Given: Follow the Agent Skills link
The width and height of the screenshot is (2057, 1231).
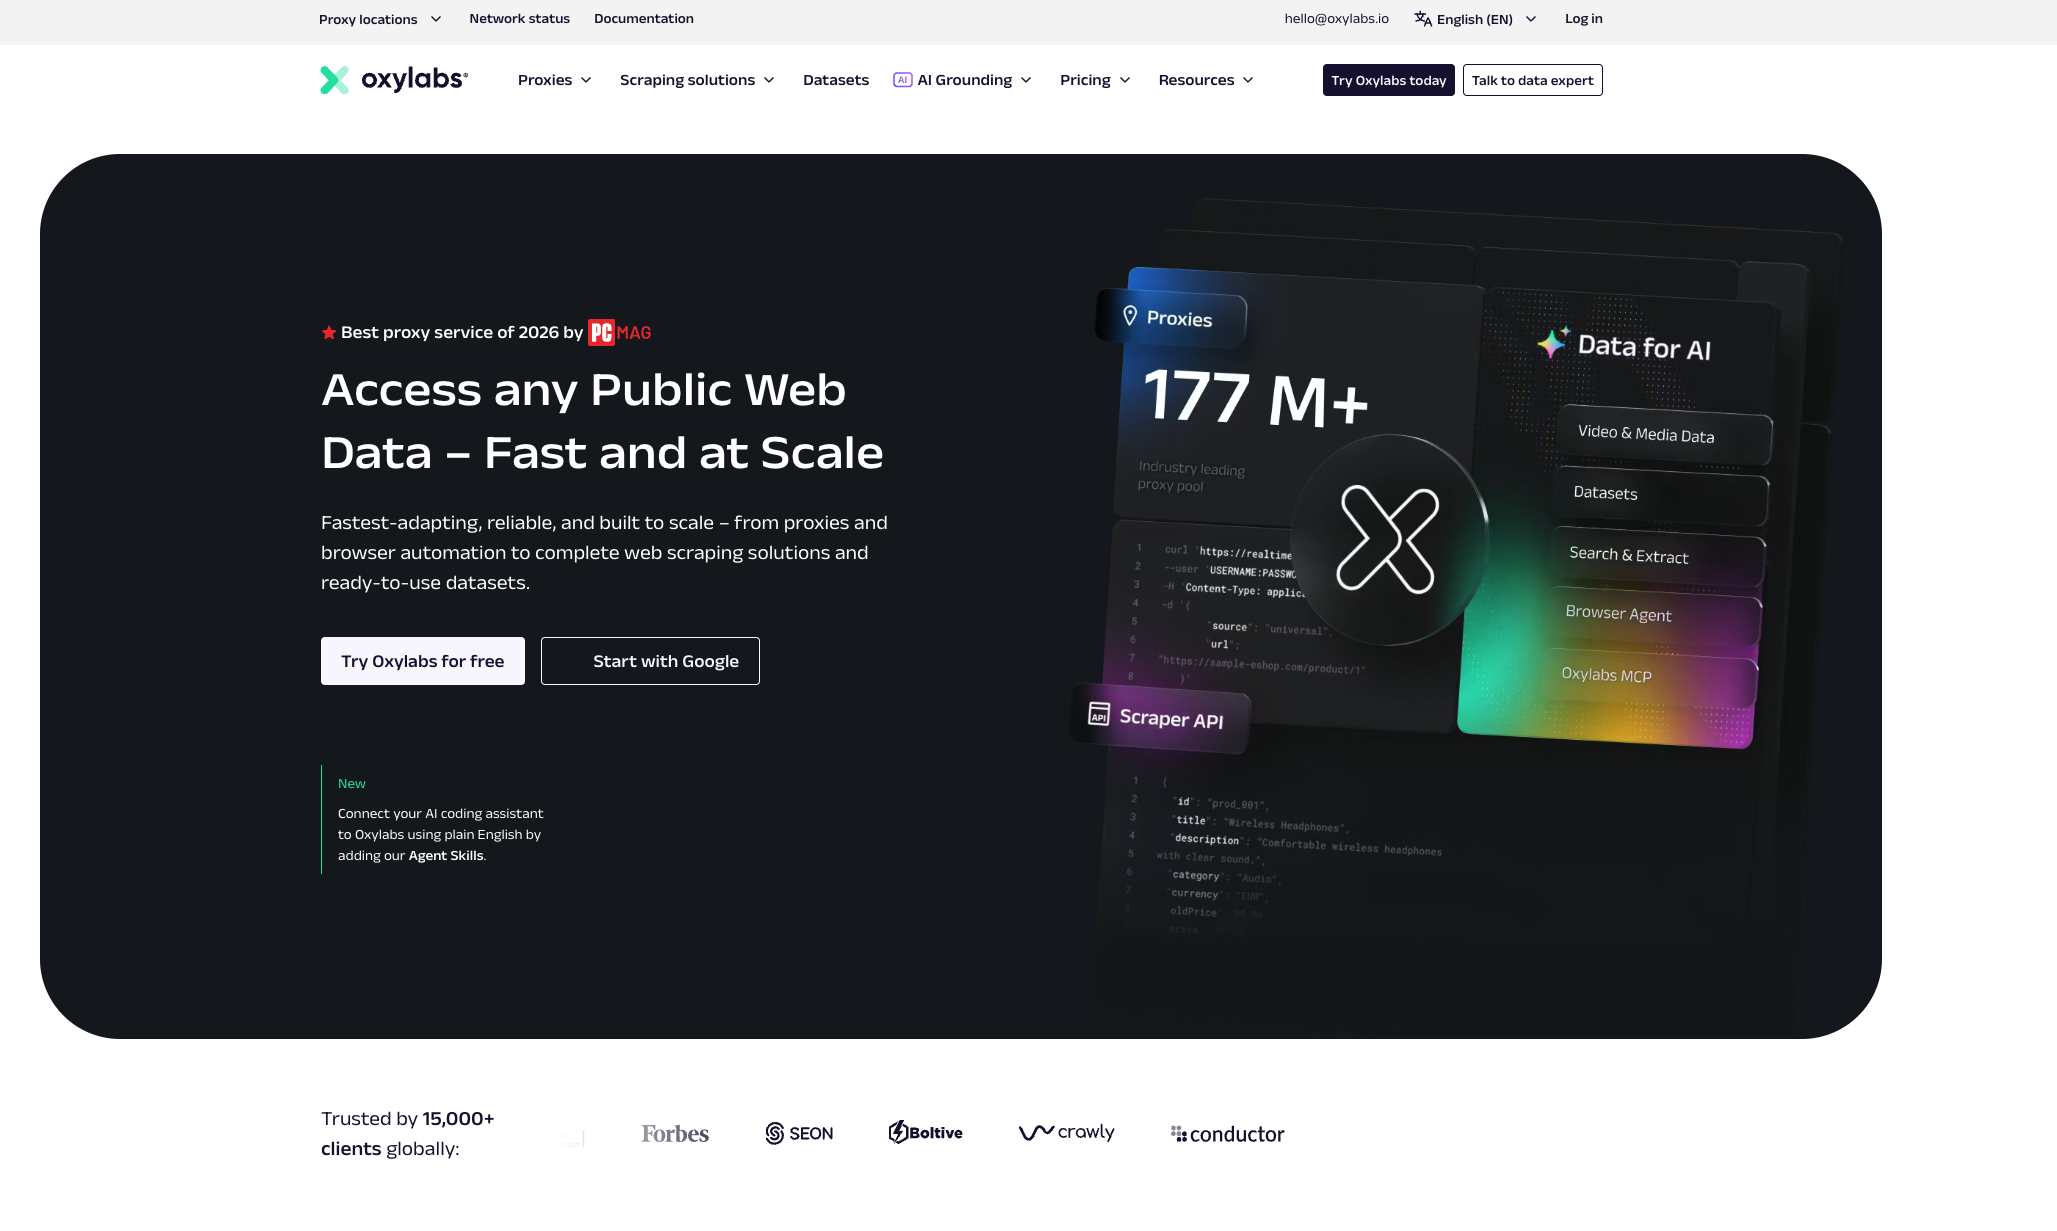Looking at the screenshot, I should (x=446, y=856).
